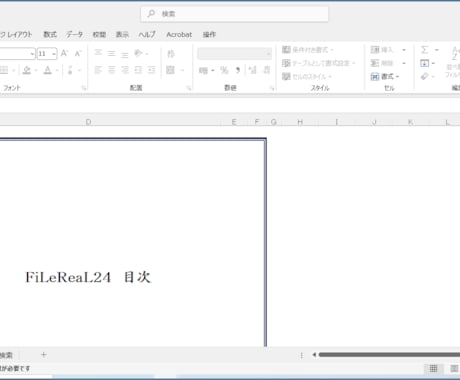Click the Clear eraser icon
460x380 pixels.
[424, 77]
